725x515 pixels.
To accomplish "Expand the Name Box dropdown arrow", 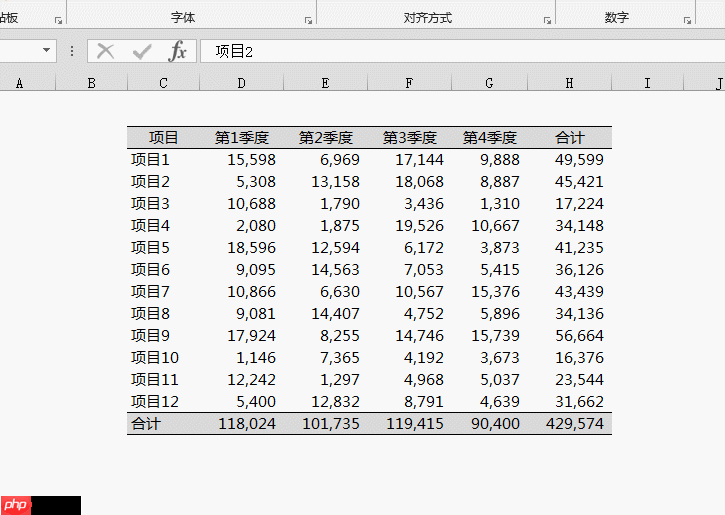I will click(46, 50).
